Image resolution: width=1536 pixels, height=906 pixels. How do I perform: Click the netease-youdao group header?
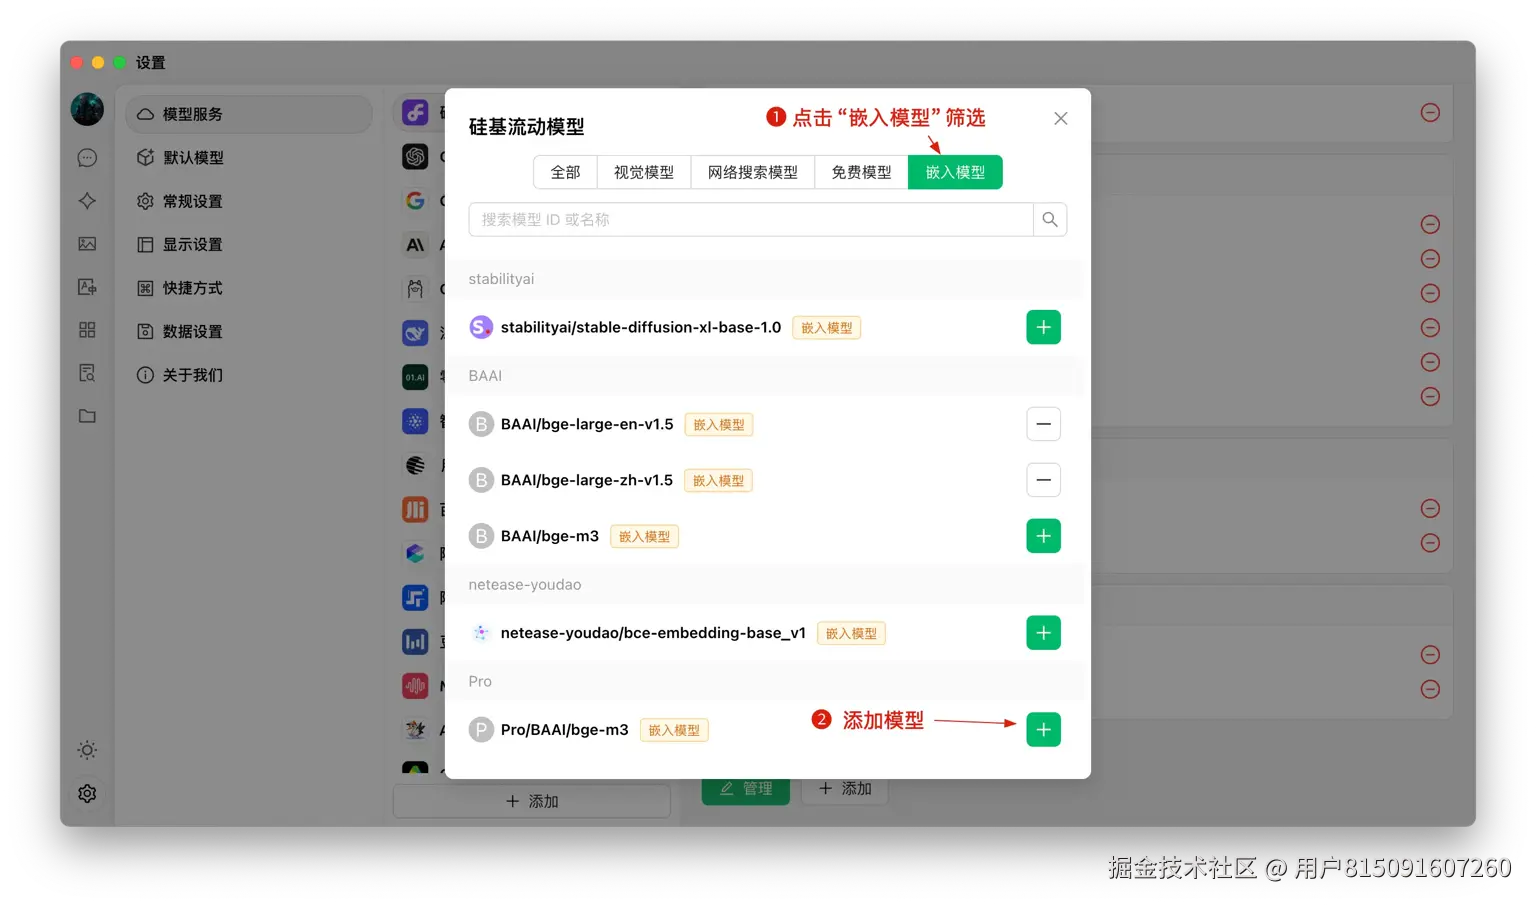(767, 585)
